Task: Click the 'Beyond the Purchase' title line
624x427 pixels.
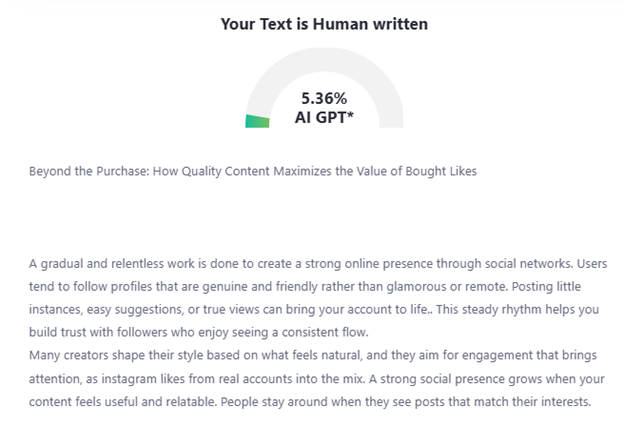Action: tap(253, 171)
